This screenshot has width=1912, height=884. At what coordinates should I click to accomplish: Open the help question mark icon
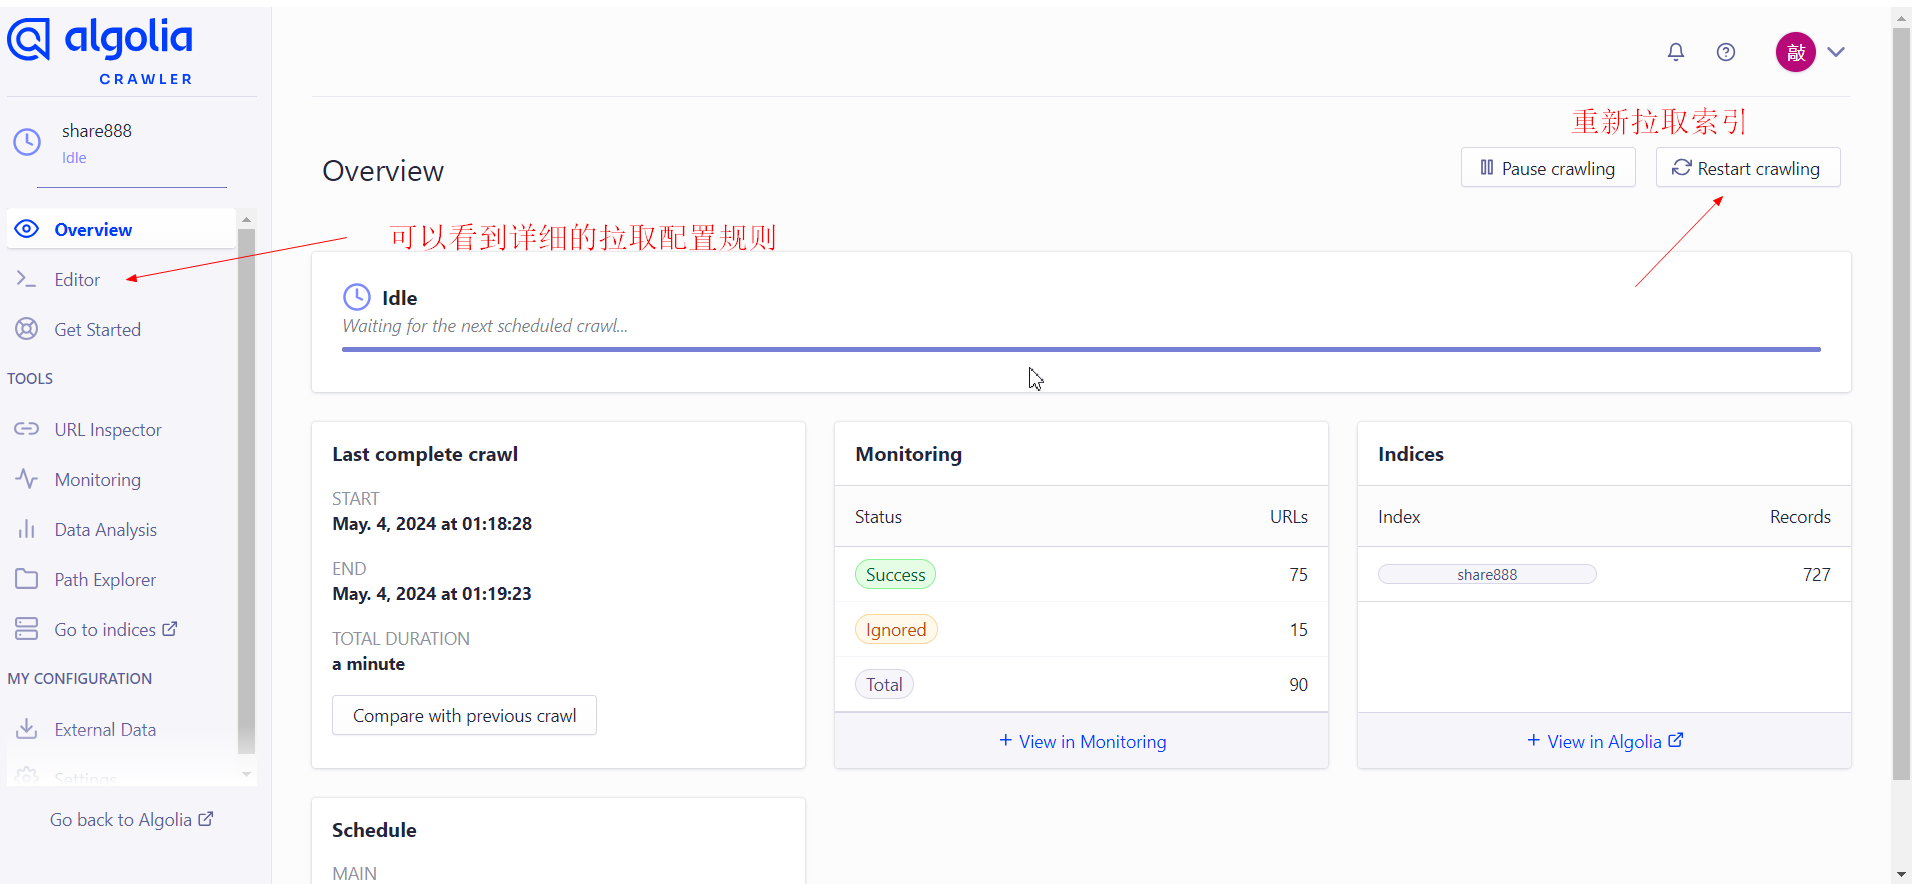(1726, 52)
